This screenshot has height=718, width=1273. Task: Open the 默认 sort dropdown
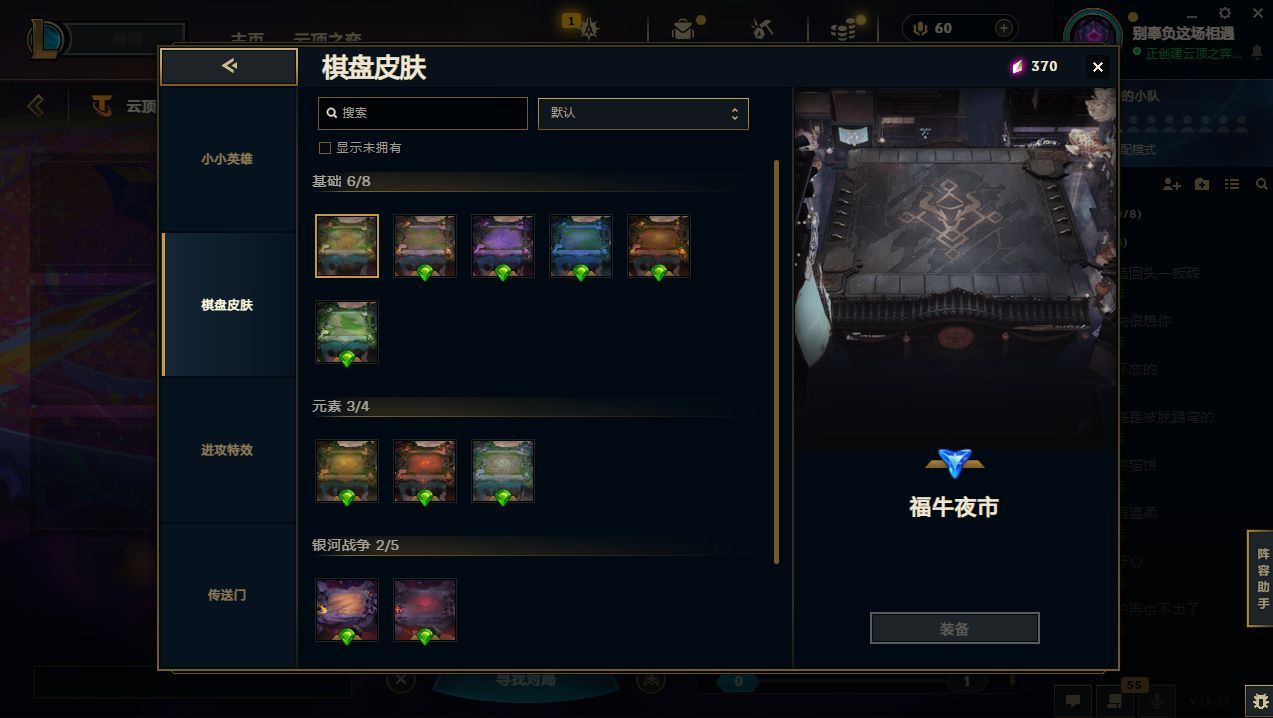point(643,113)
